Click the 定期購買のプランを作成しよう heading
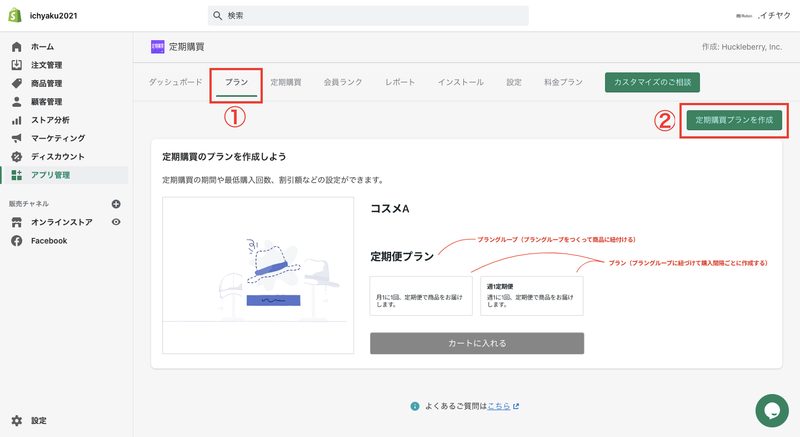The width and height of the screenshot is (800, 437). [224, 157]
